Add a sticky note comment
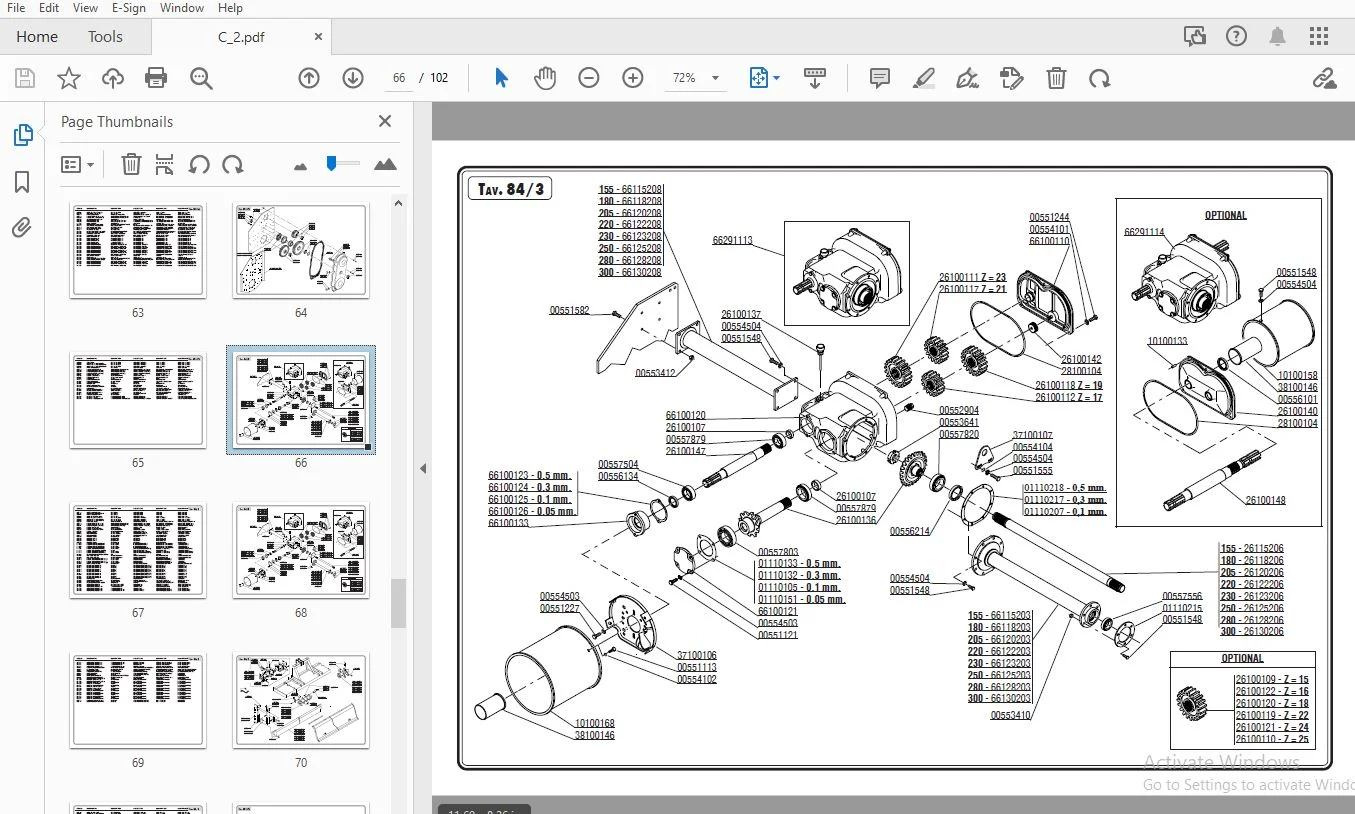1355x814 pixels. [880, 78]
